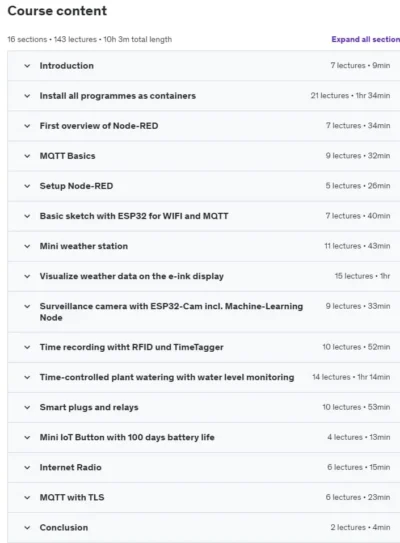Open Basic sketch with ESP32 for WIFI and MQTT
400x543 pixels.
click(x=134, y=216)
